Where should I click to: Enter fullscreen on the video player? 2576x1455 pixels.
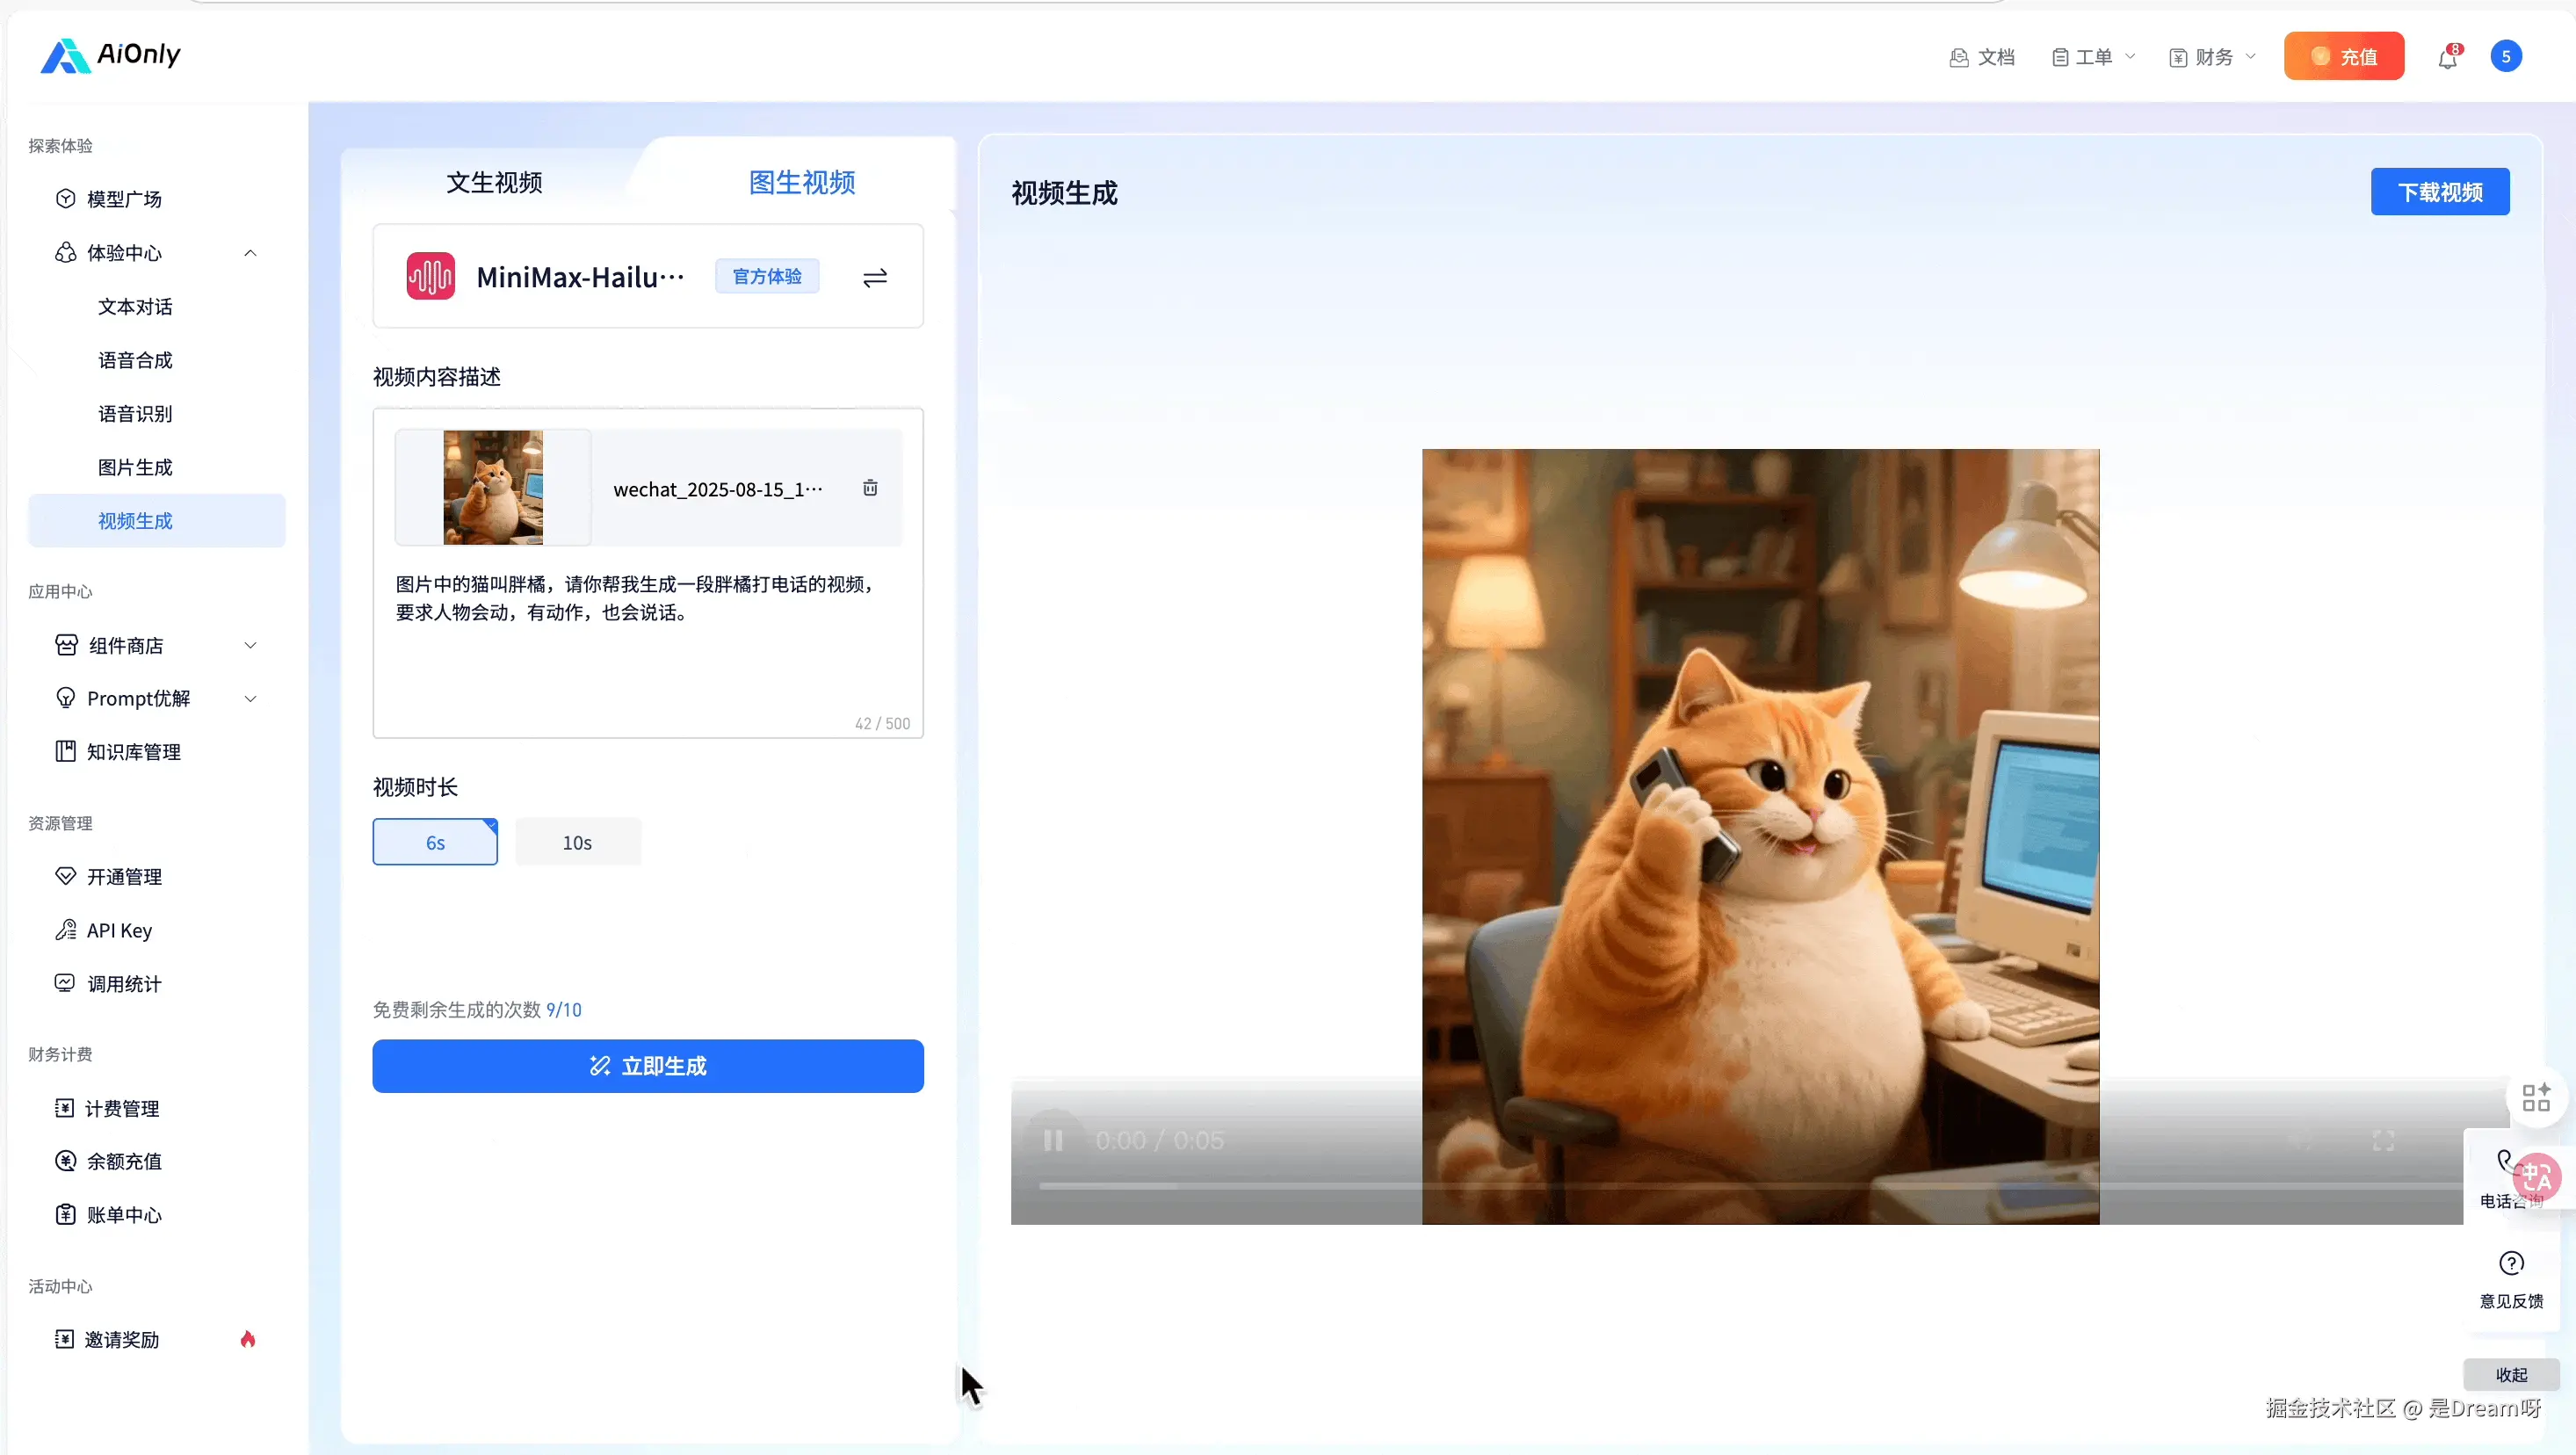[x=2384, y=1139]
